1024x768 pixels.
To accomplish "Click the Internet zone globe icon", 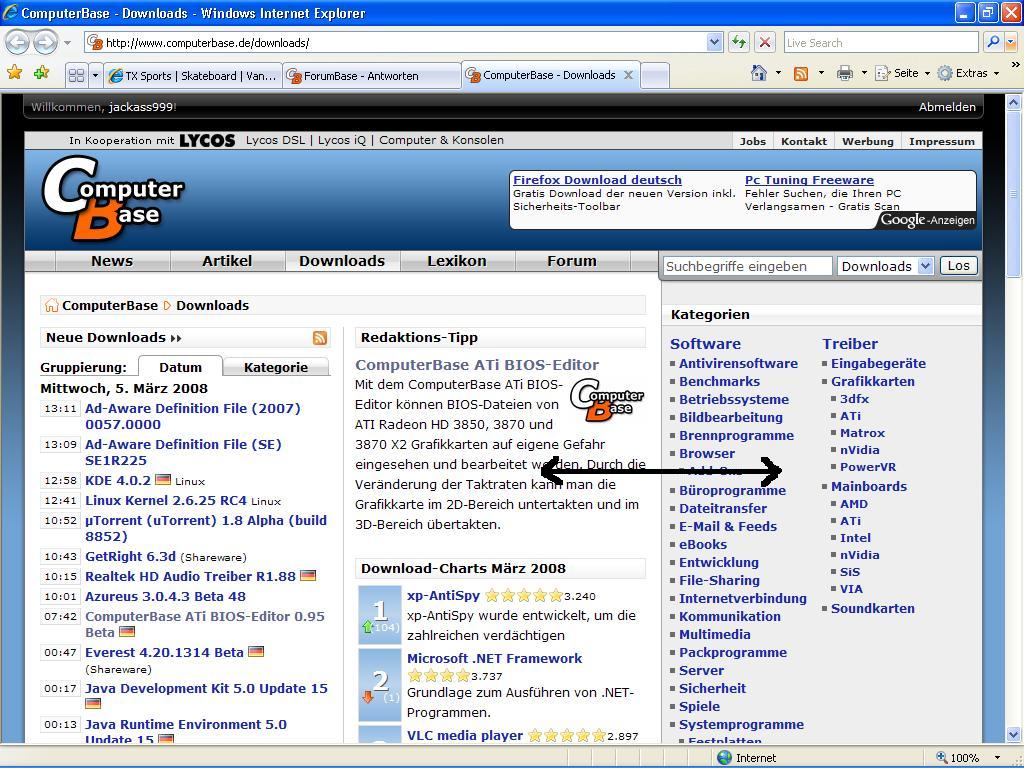I will coord(724,758).
